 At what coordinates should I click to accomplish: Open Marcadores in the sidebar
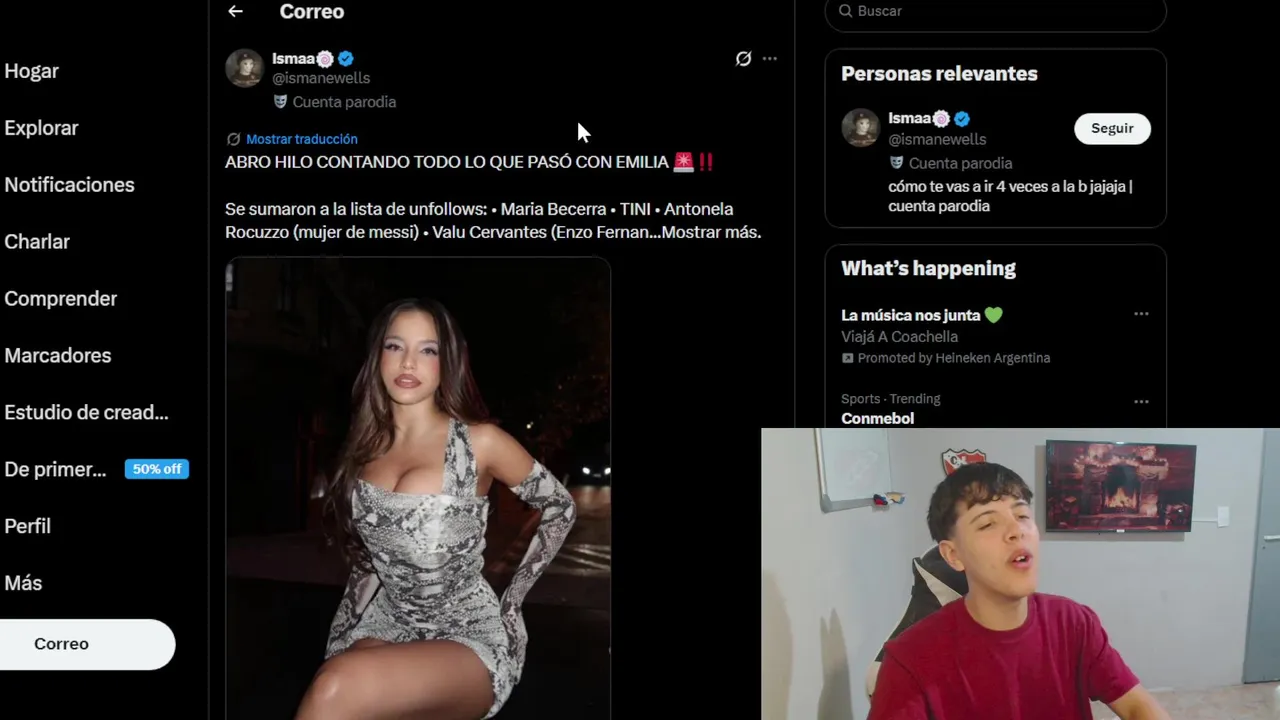(x=57, y=356)
